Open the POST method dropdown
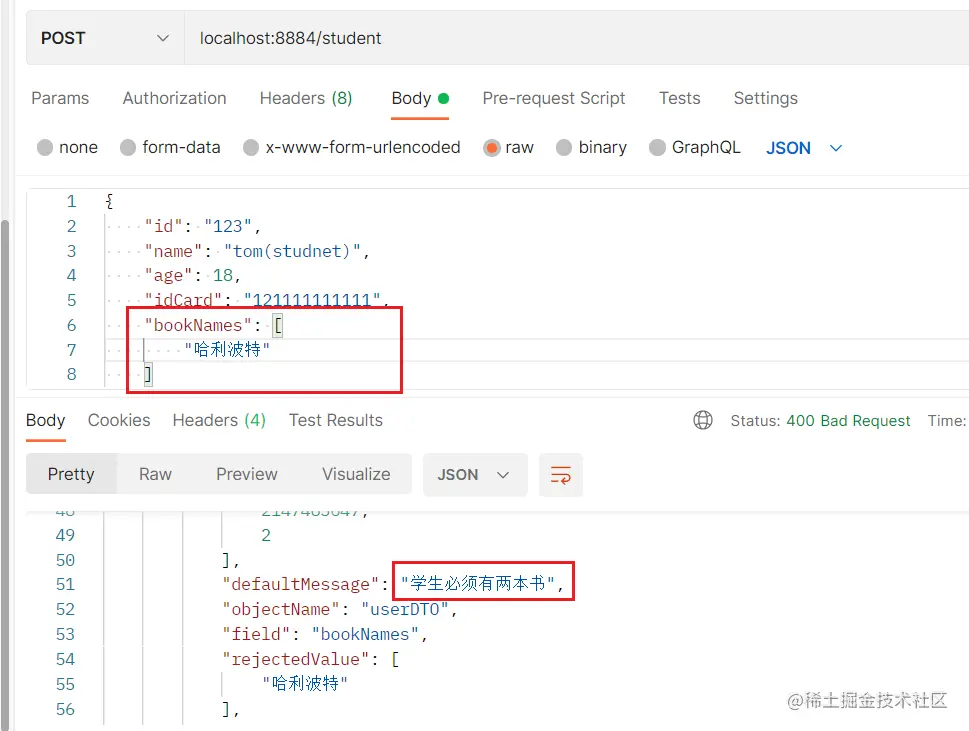The height and width of the screenshot is (731, 969). pos(105,38)
